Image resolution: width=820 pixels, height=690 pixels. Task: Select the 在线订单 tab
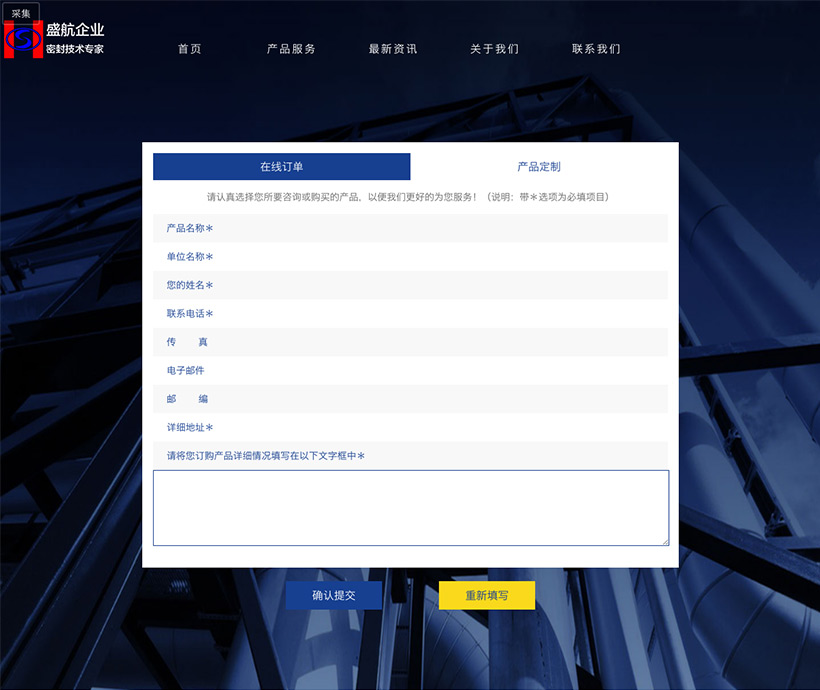pos(282,167)
